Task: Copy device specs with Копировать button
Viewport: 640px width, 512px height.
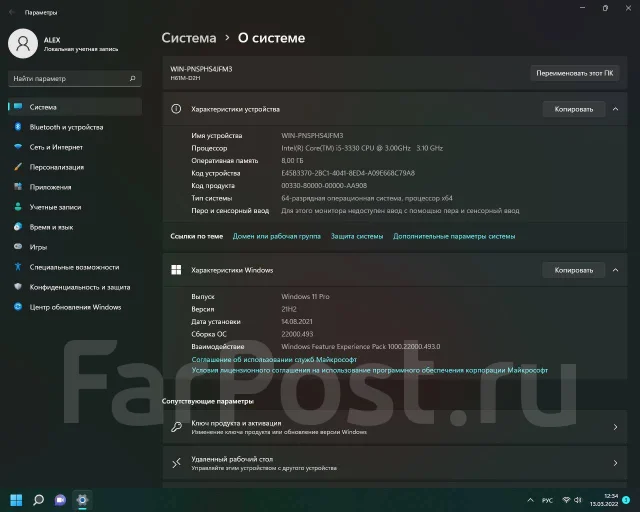Action: click(x=573, y=109)
